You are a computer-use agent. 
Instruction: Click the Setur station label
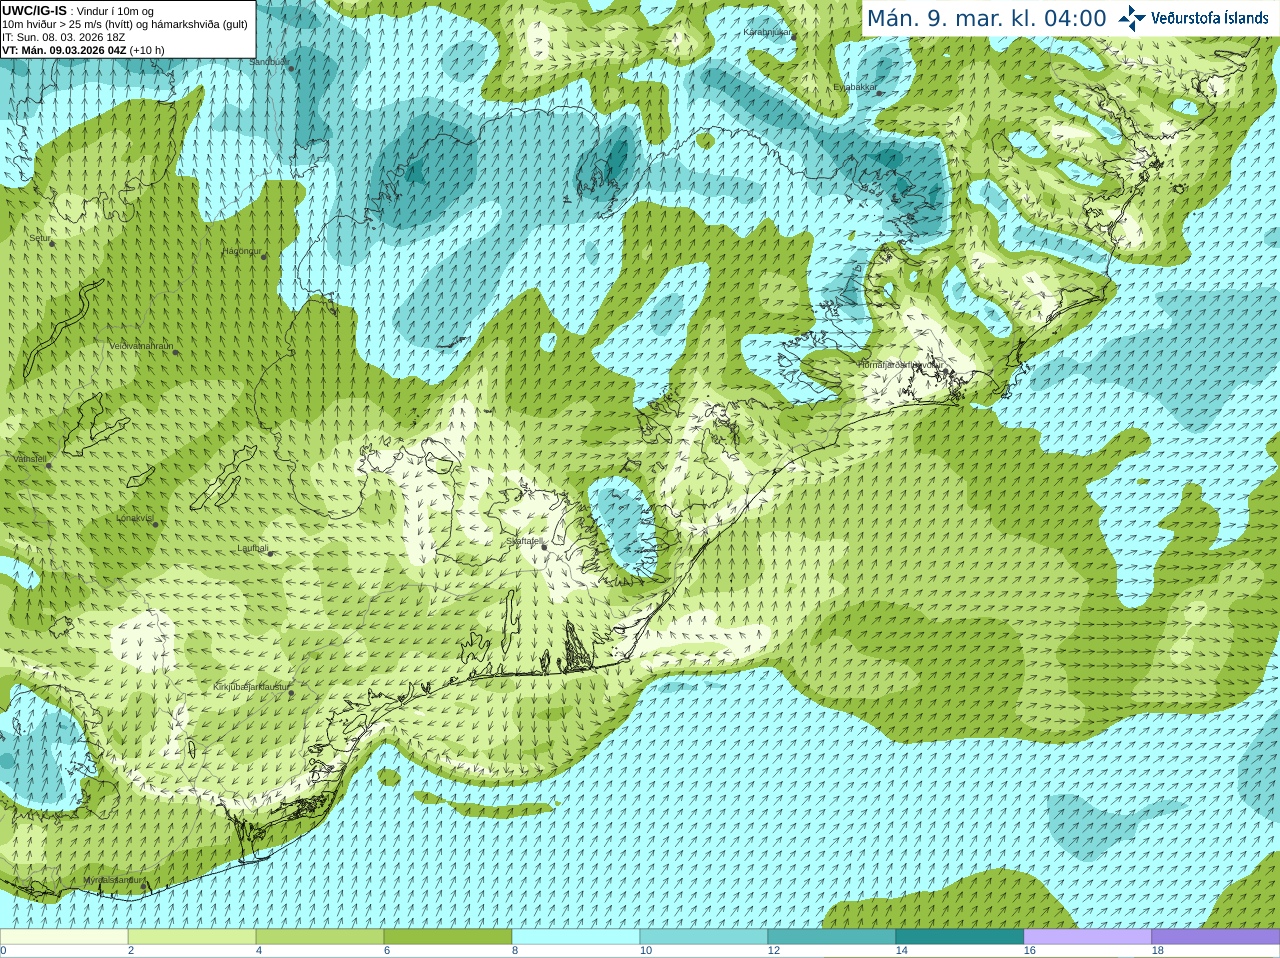tap(40, 238)
